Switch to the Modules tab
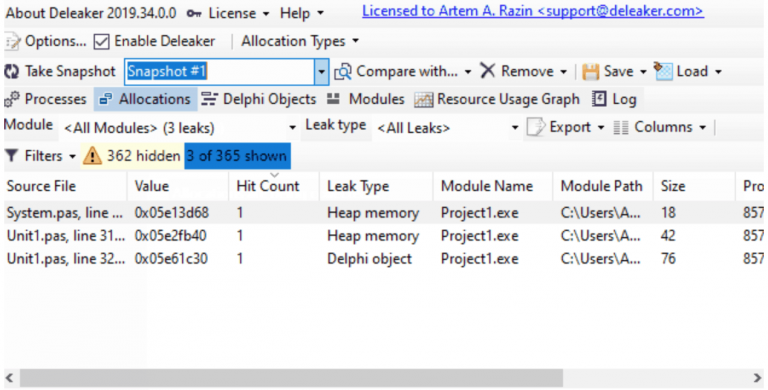The height and width of the screenshot is (390, 768). [x=366, y=99]
